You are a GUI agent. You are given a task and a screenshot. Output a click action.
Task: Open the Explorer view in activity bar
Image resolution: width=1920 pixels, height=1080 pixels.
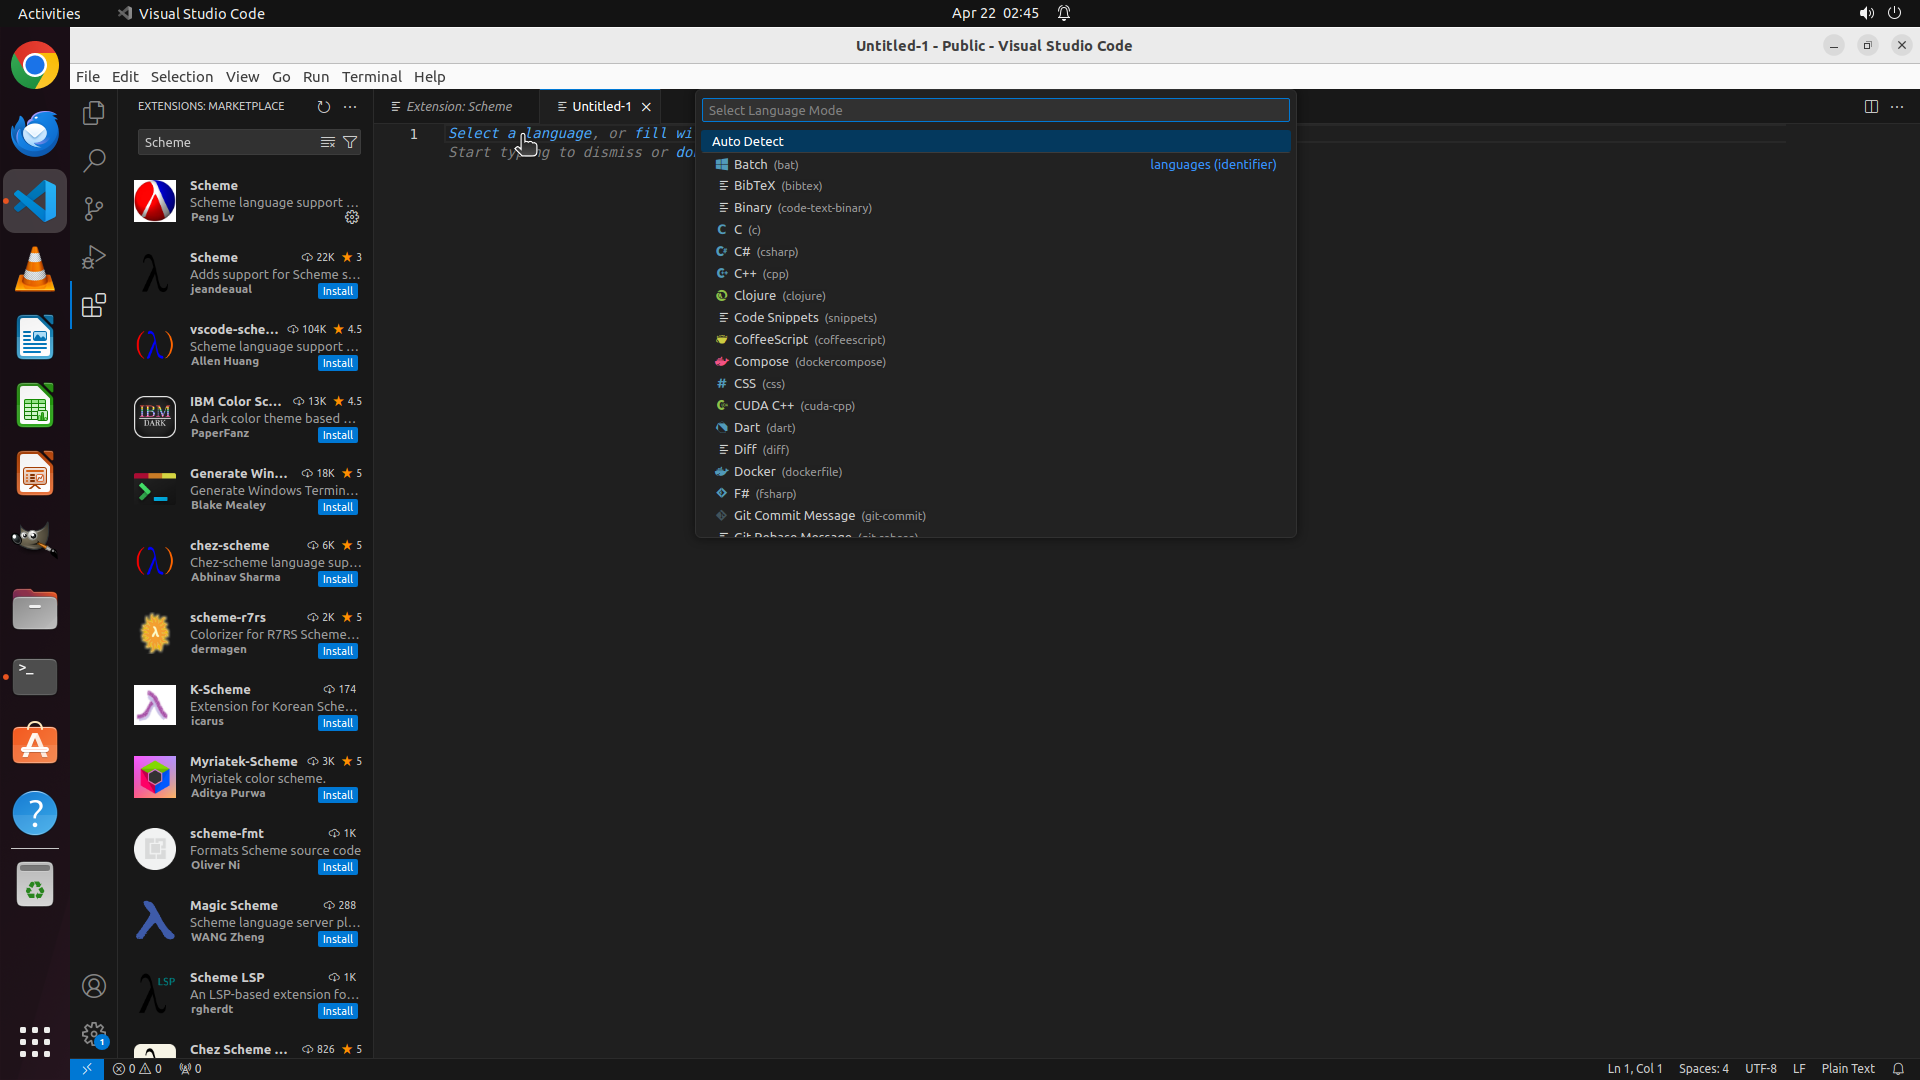tap(94, 113)
